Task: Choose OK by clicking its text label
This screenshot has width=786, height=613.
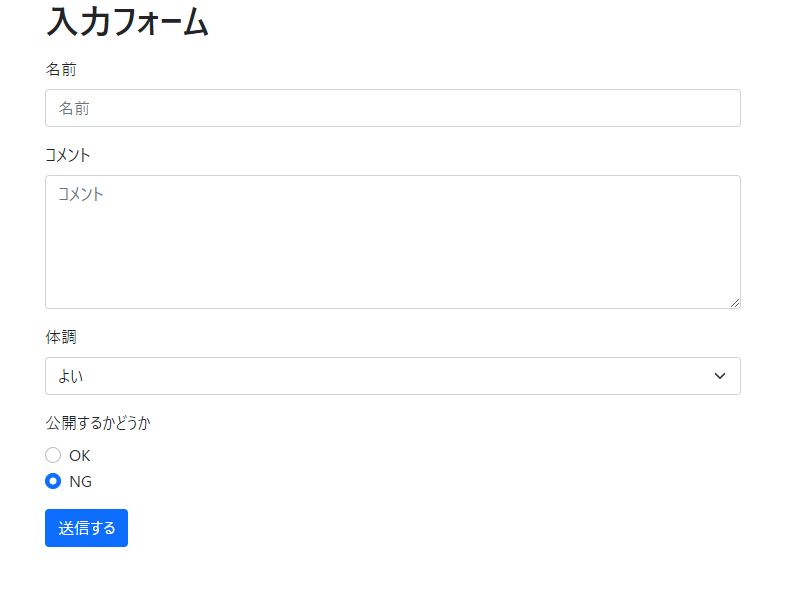Action: click(x=80, y=456)
